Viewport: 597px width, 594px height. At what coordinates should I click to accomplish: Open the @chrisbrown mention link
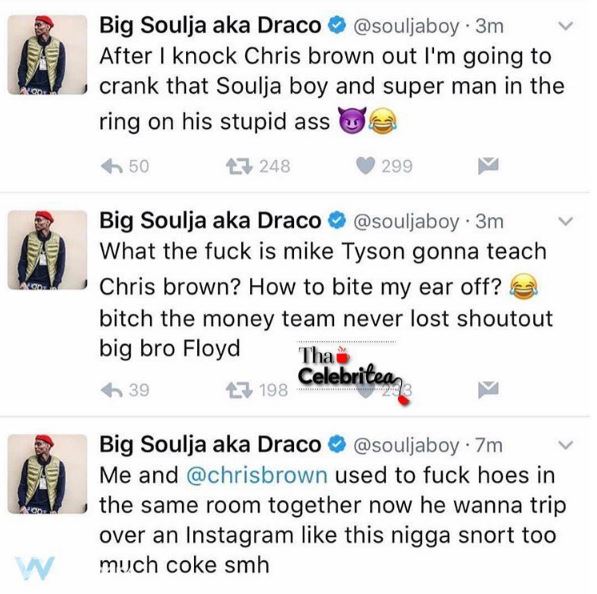(257, 475)
